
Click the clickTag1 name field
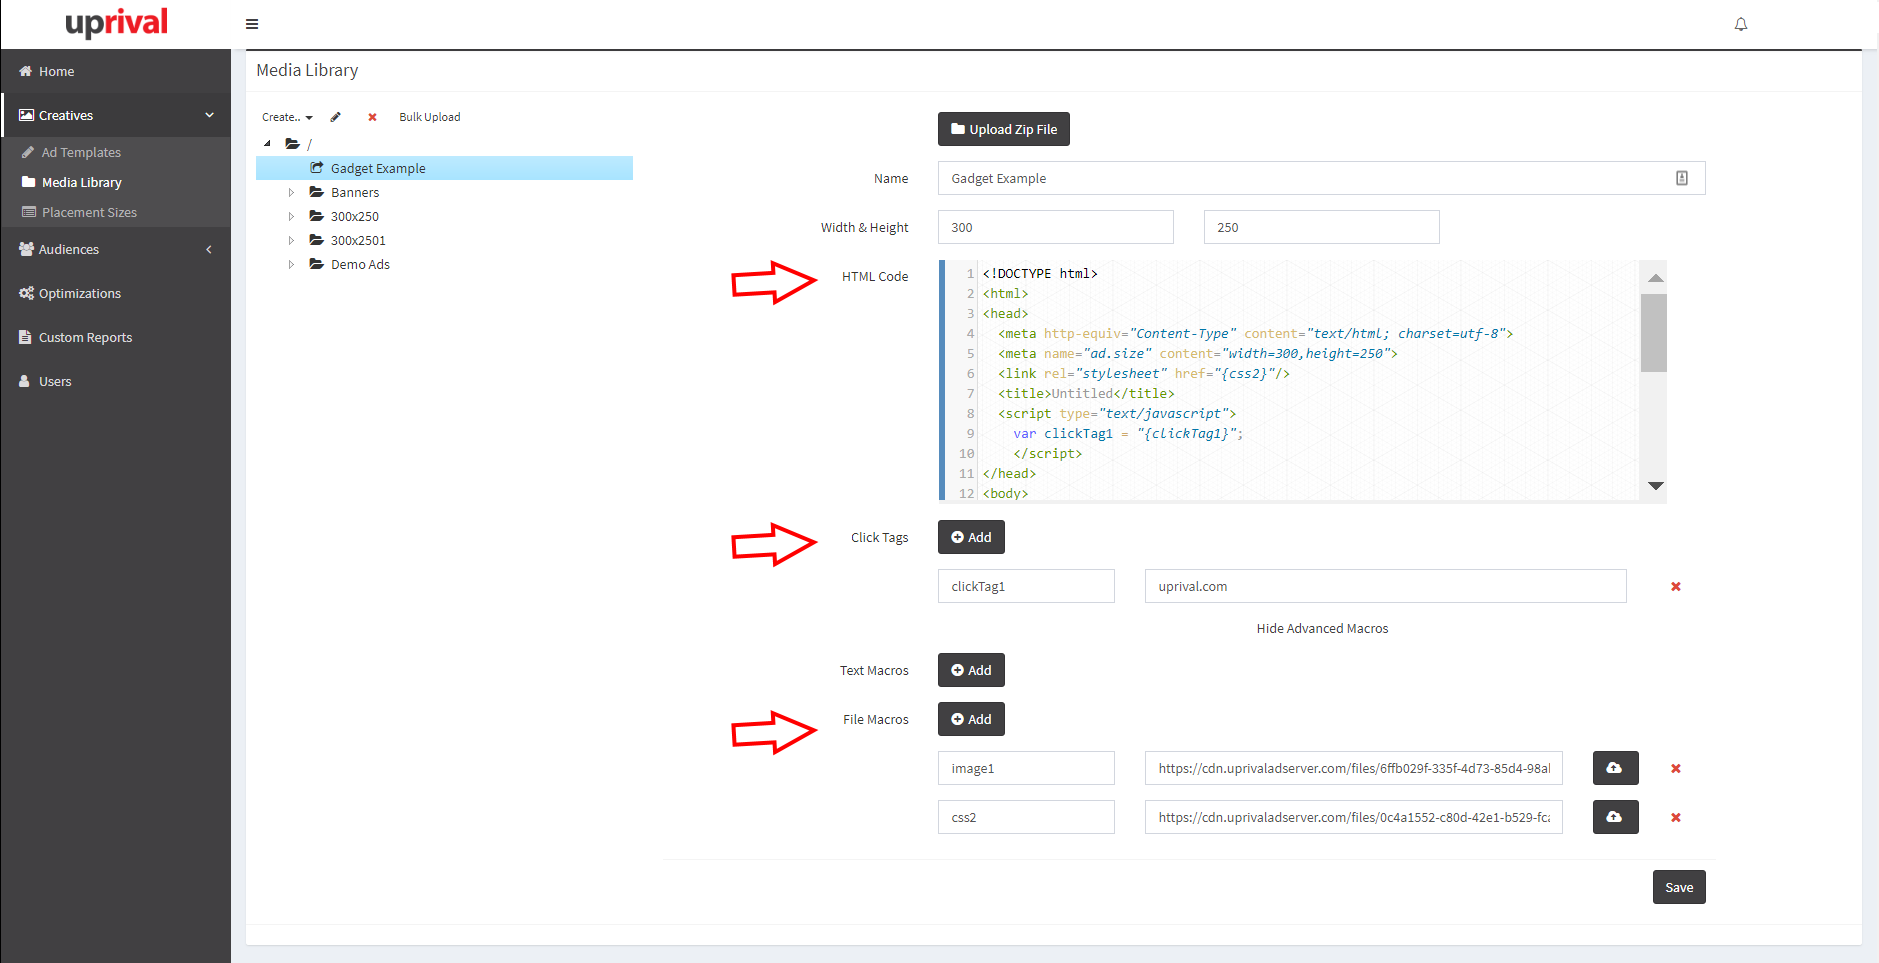click(1026, 586)
